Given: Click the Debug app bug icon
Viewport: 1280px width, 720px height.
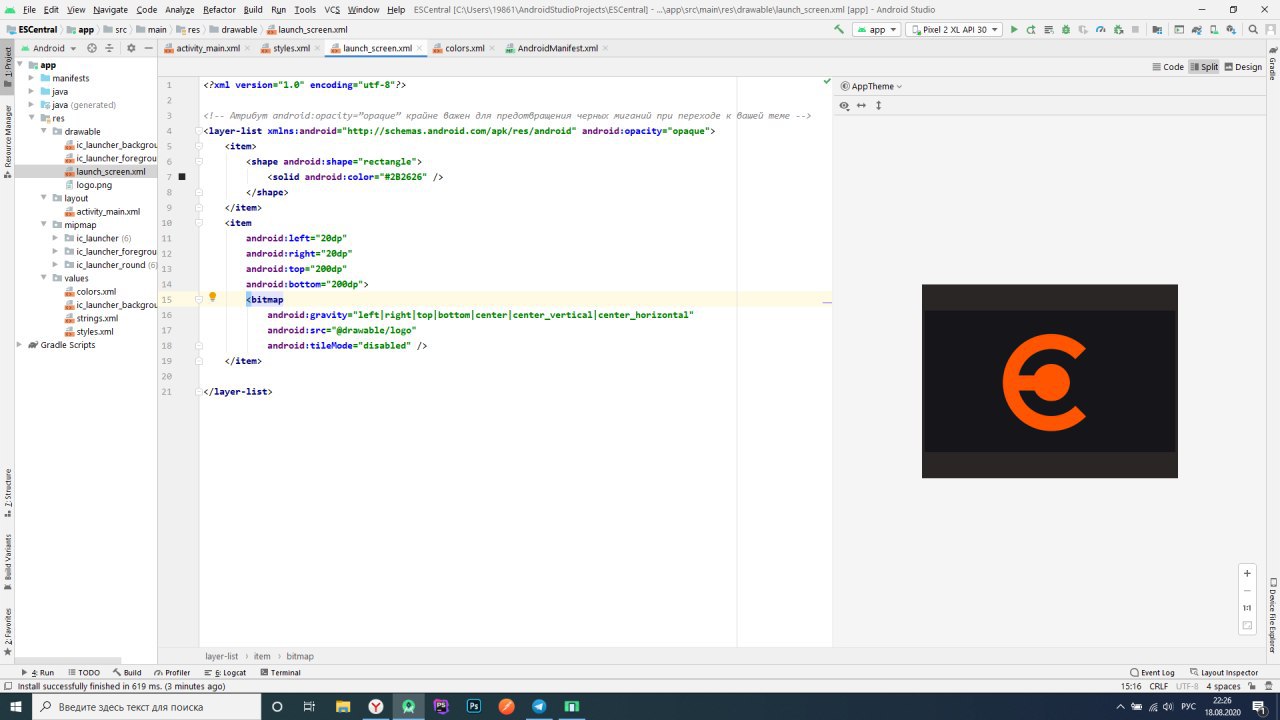Looking at the screenshot, I should click(x=1066, y=30).
